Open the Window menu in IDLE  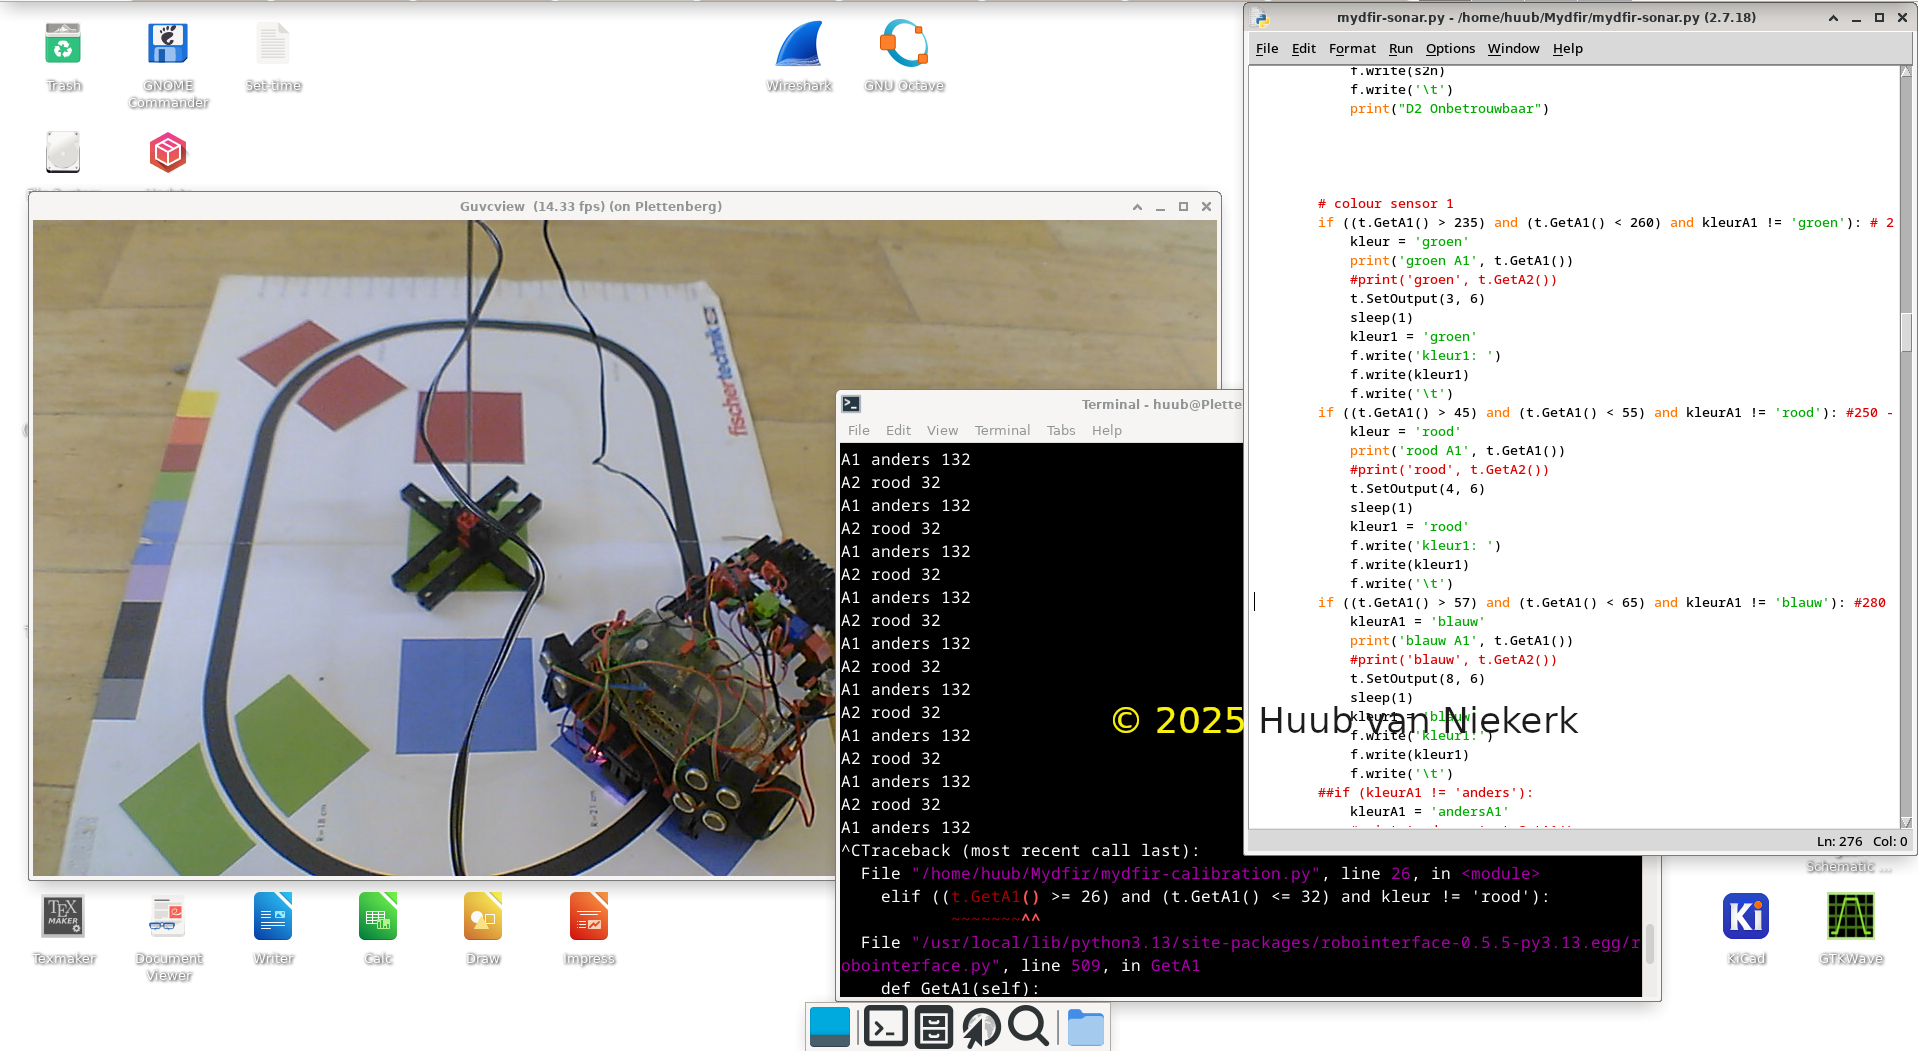coord(1513,48)
